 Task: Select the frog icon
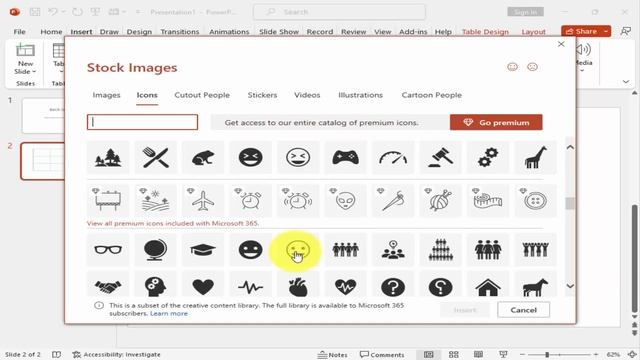tap(203, 158)
